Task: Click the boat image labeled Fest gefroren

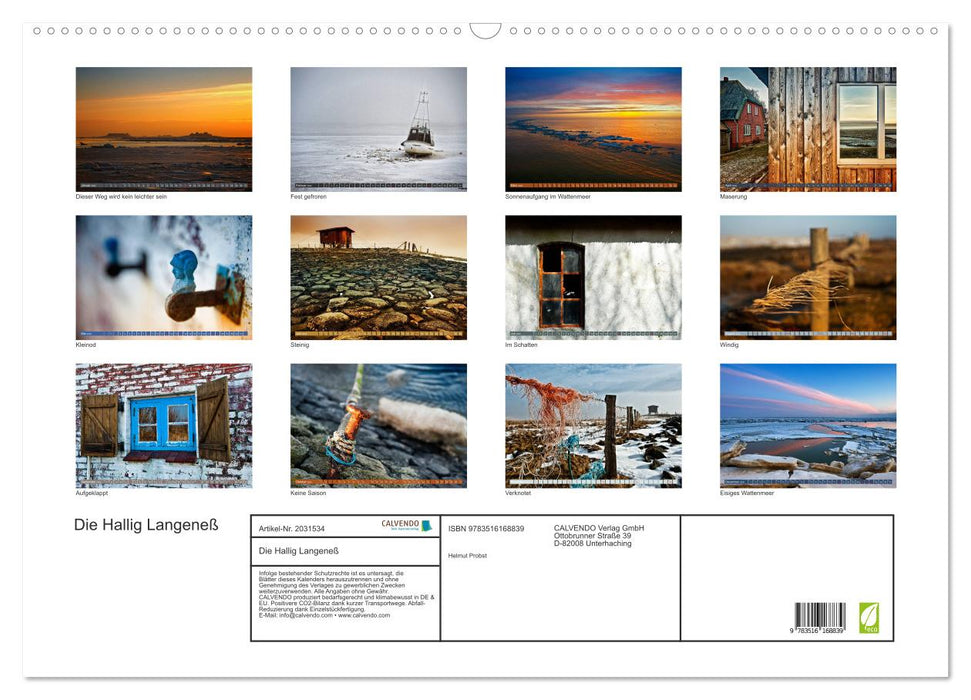Action: click(x=378, y=128)
